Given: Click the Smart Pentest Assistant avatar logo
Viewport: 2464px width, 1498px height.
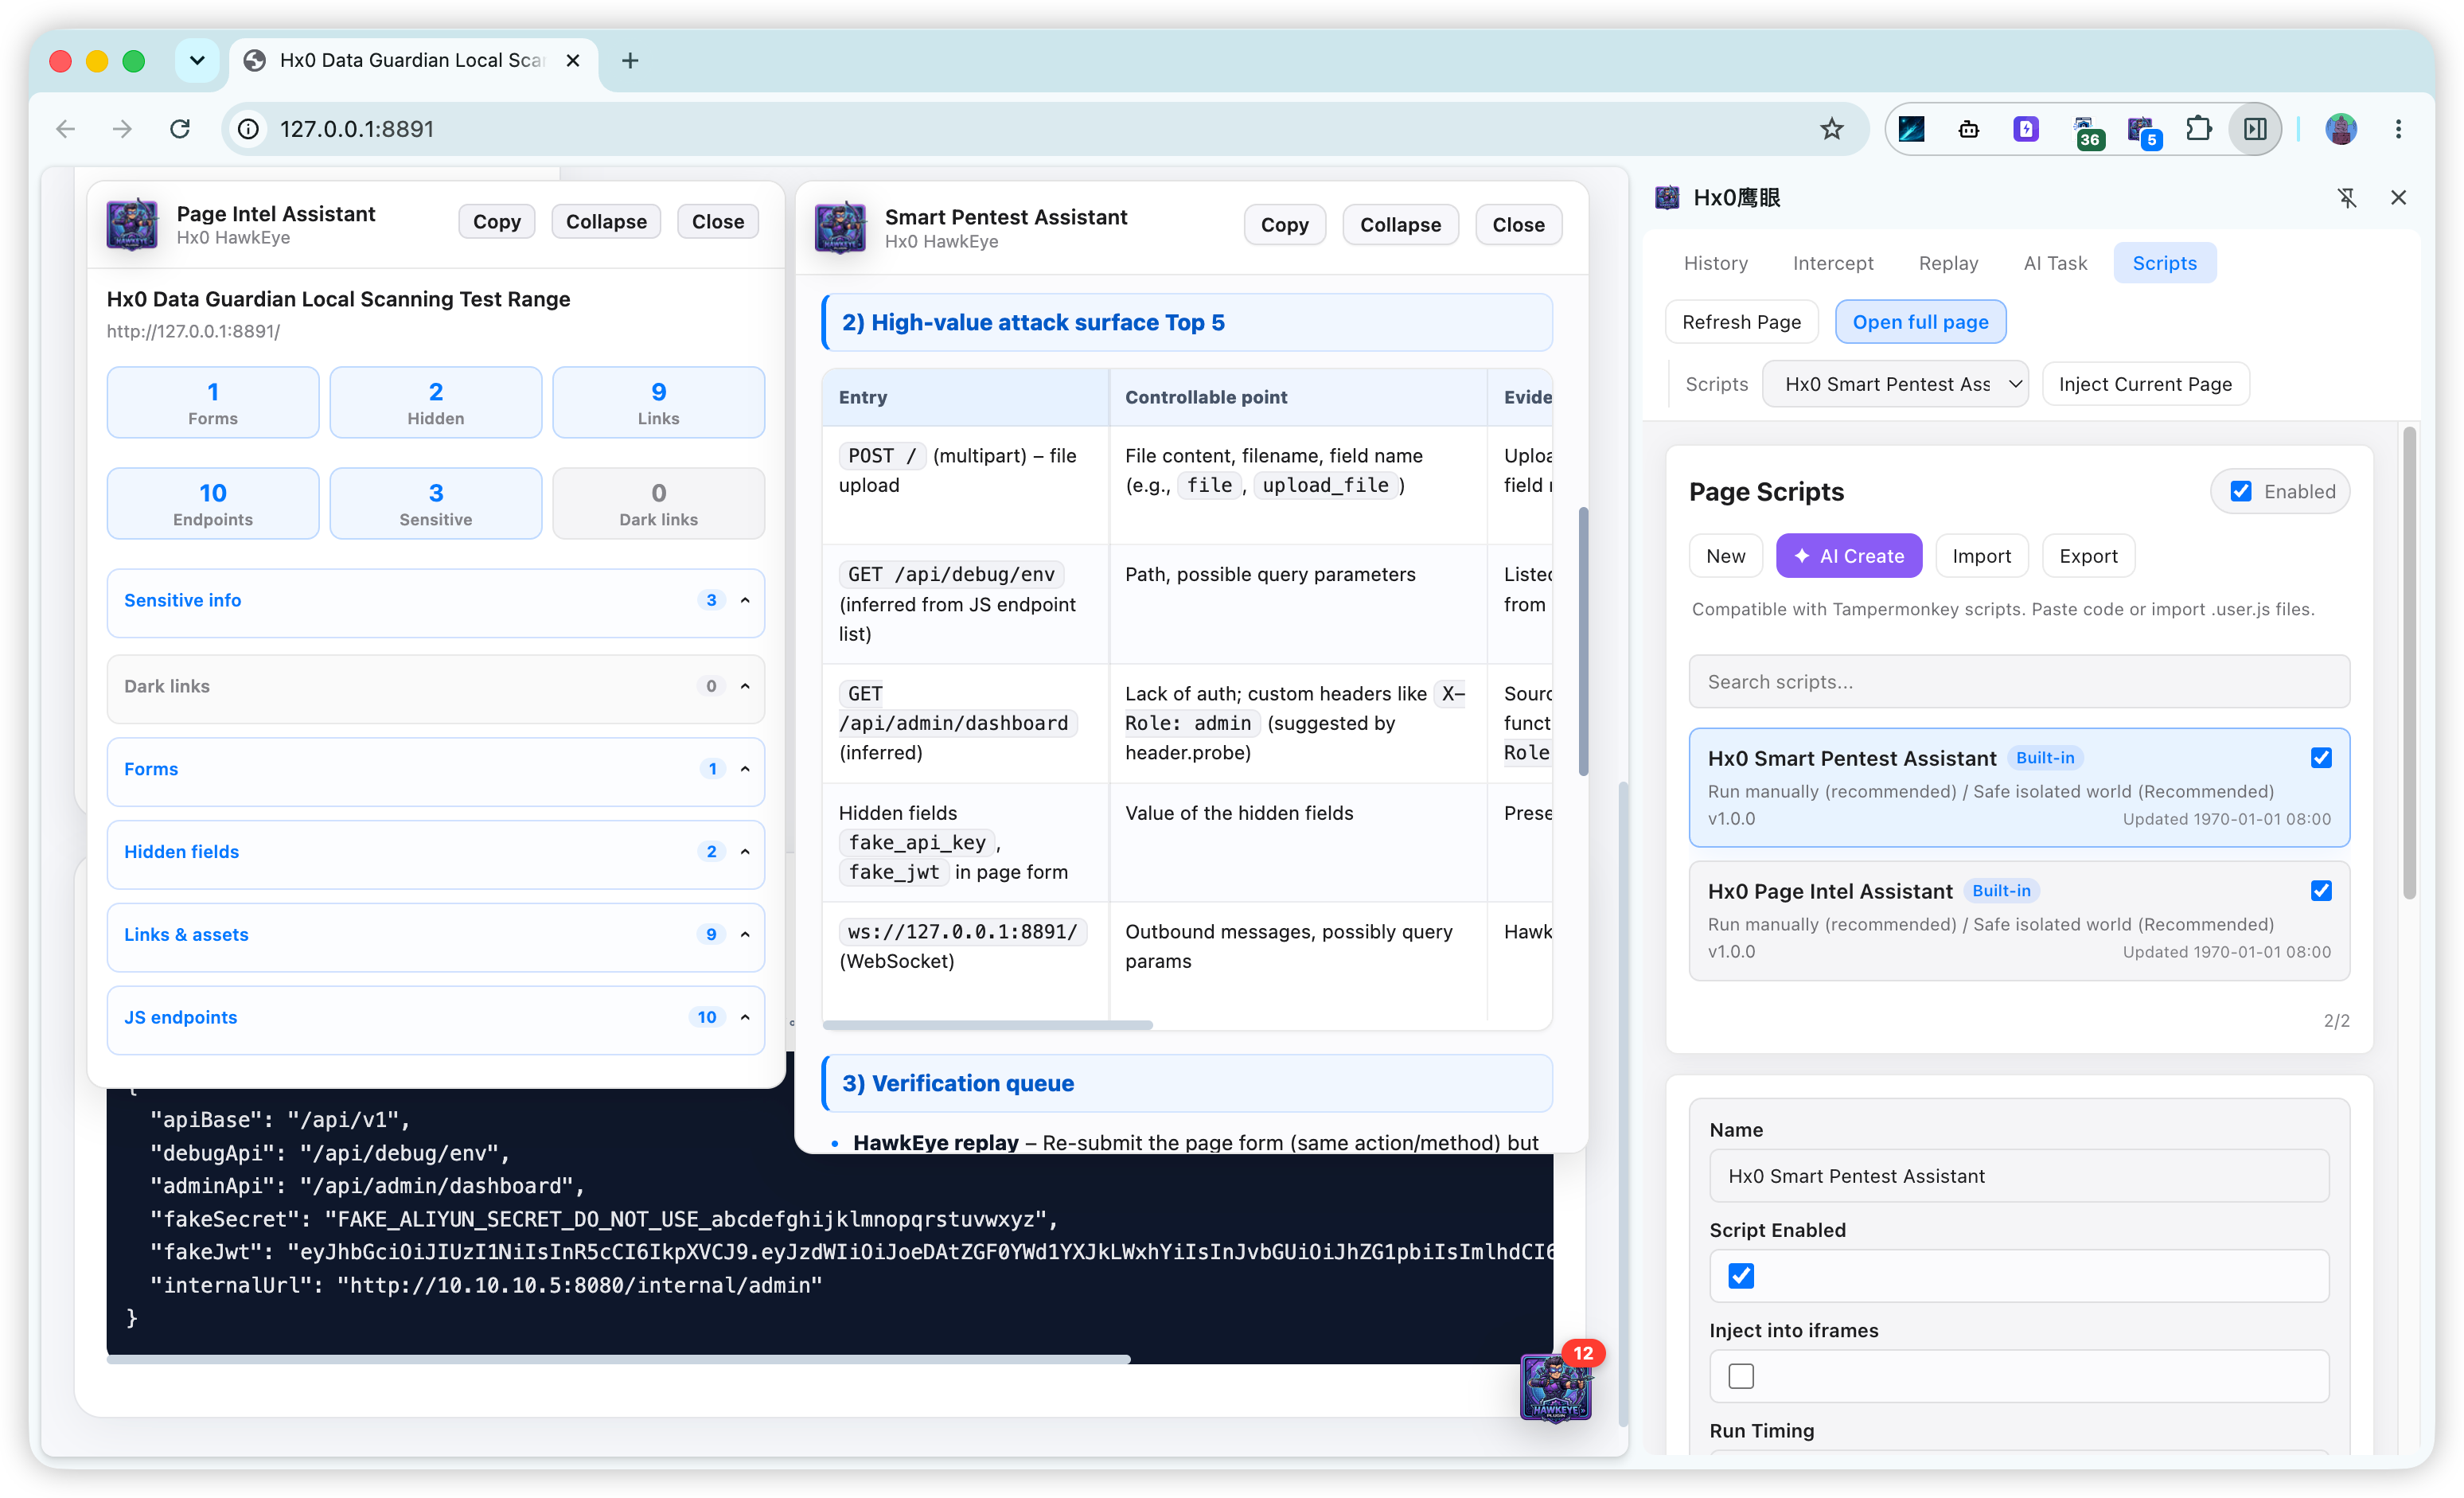Looking at the screenshot, I should pos(840,227).
